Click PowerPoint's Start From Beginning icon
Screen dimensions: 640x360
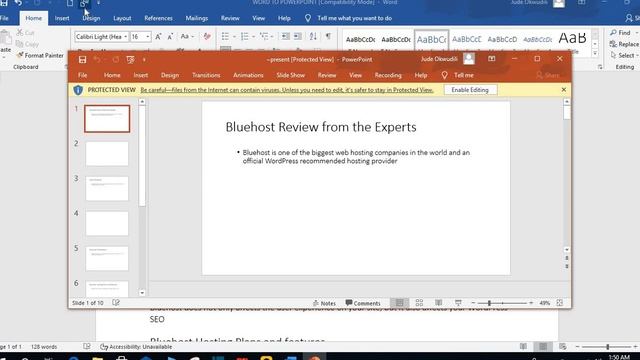coord(131,60)
